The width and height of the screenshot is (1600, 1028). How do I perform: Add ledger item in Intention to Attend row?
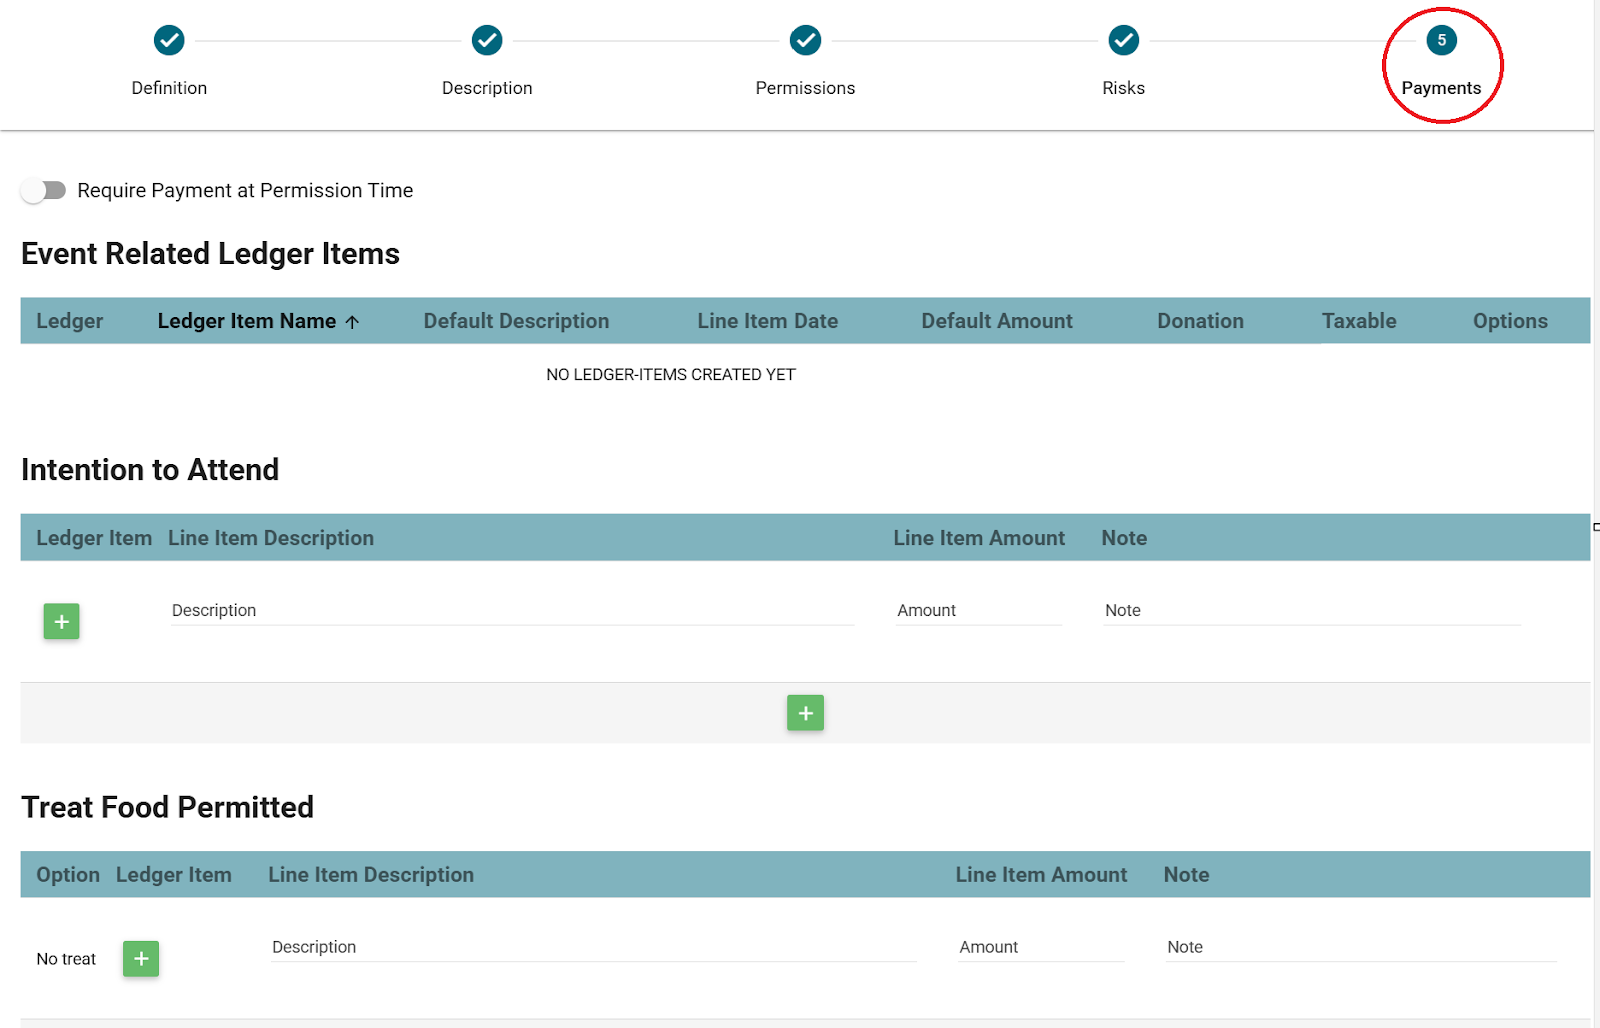pos(61,622)
